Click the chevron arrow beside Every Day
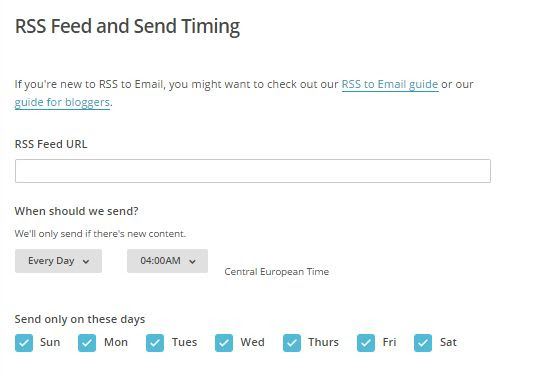Image resolution: width=557 pixels, height=381 pixels. (x=86, y=262)
